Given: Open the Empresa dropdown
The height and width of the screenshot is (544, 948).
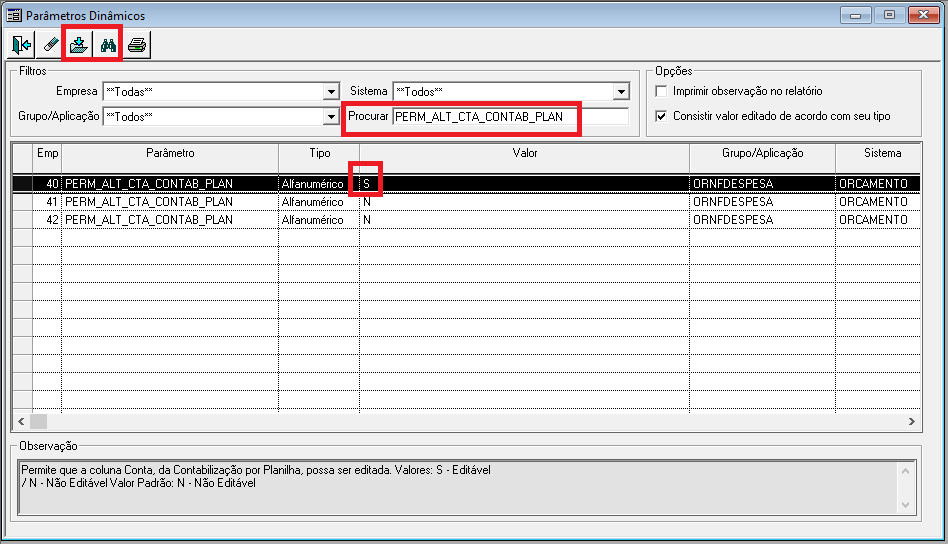Looking at the screenshot, I should 331,92.
